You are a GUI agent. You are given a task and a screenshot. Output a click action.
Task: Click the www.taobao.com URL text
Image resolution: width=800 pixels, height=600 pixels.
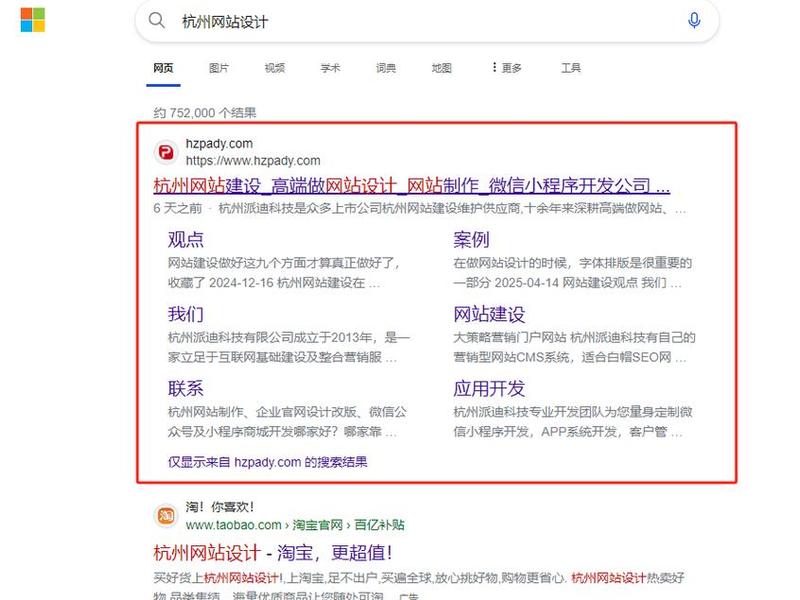[x=234, y=525]
